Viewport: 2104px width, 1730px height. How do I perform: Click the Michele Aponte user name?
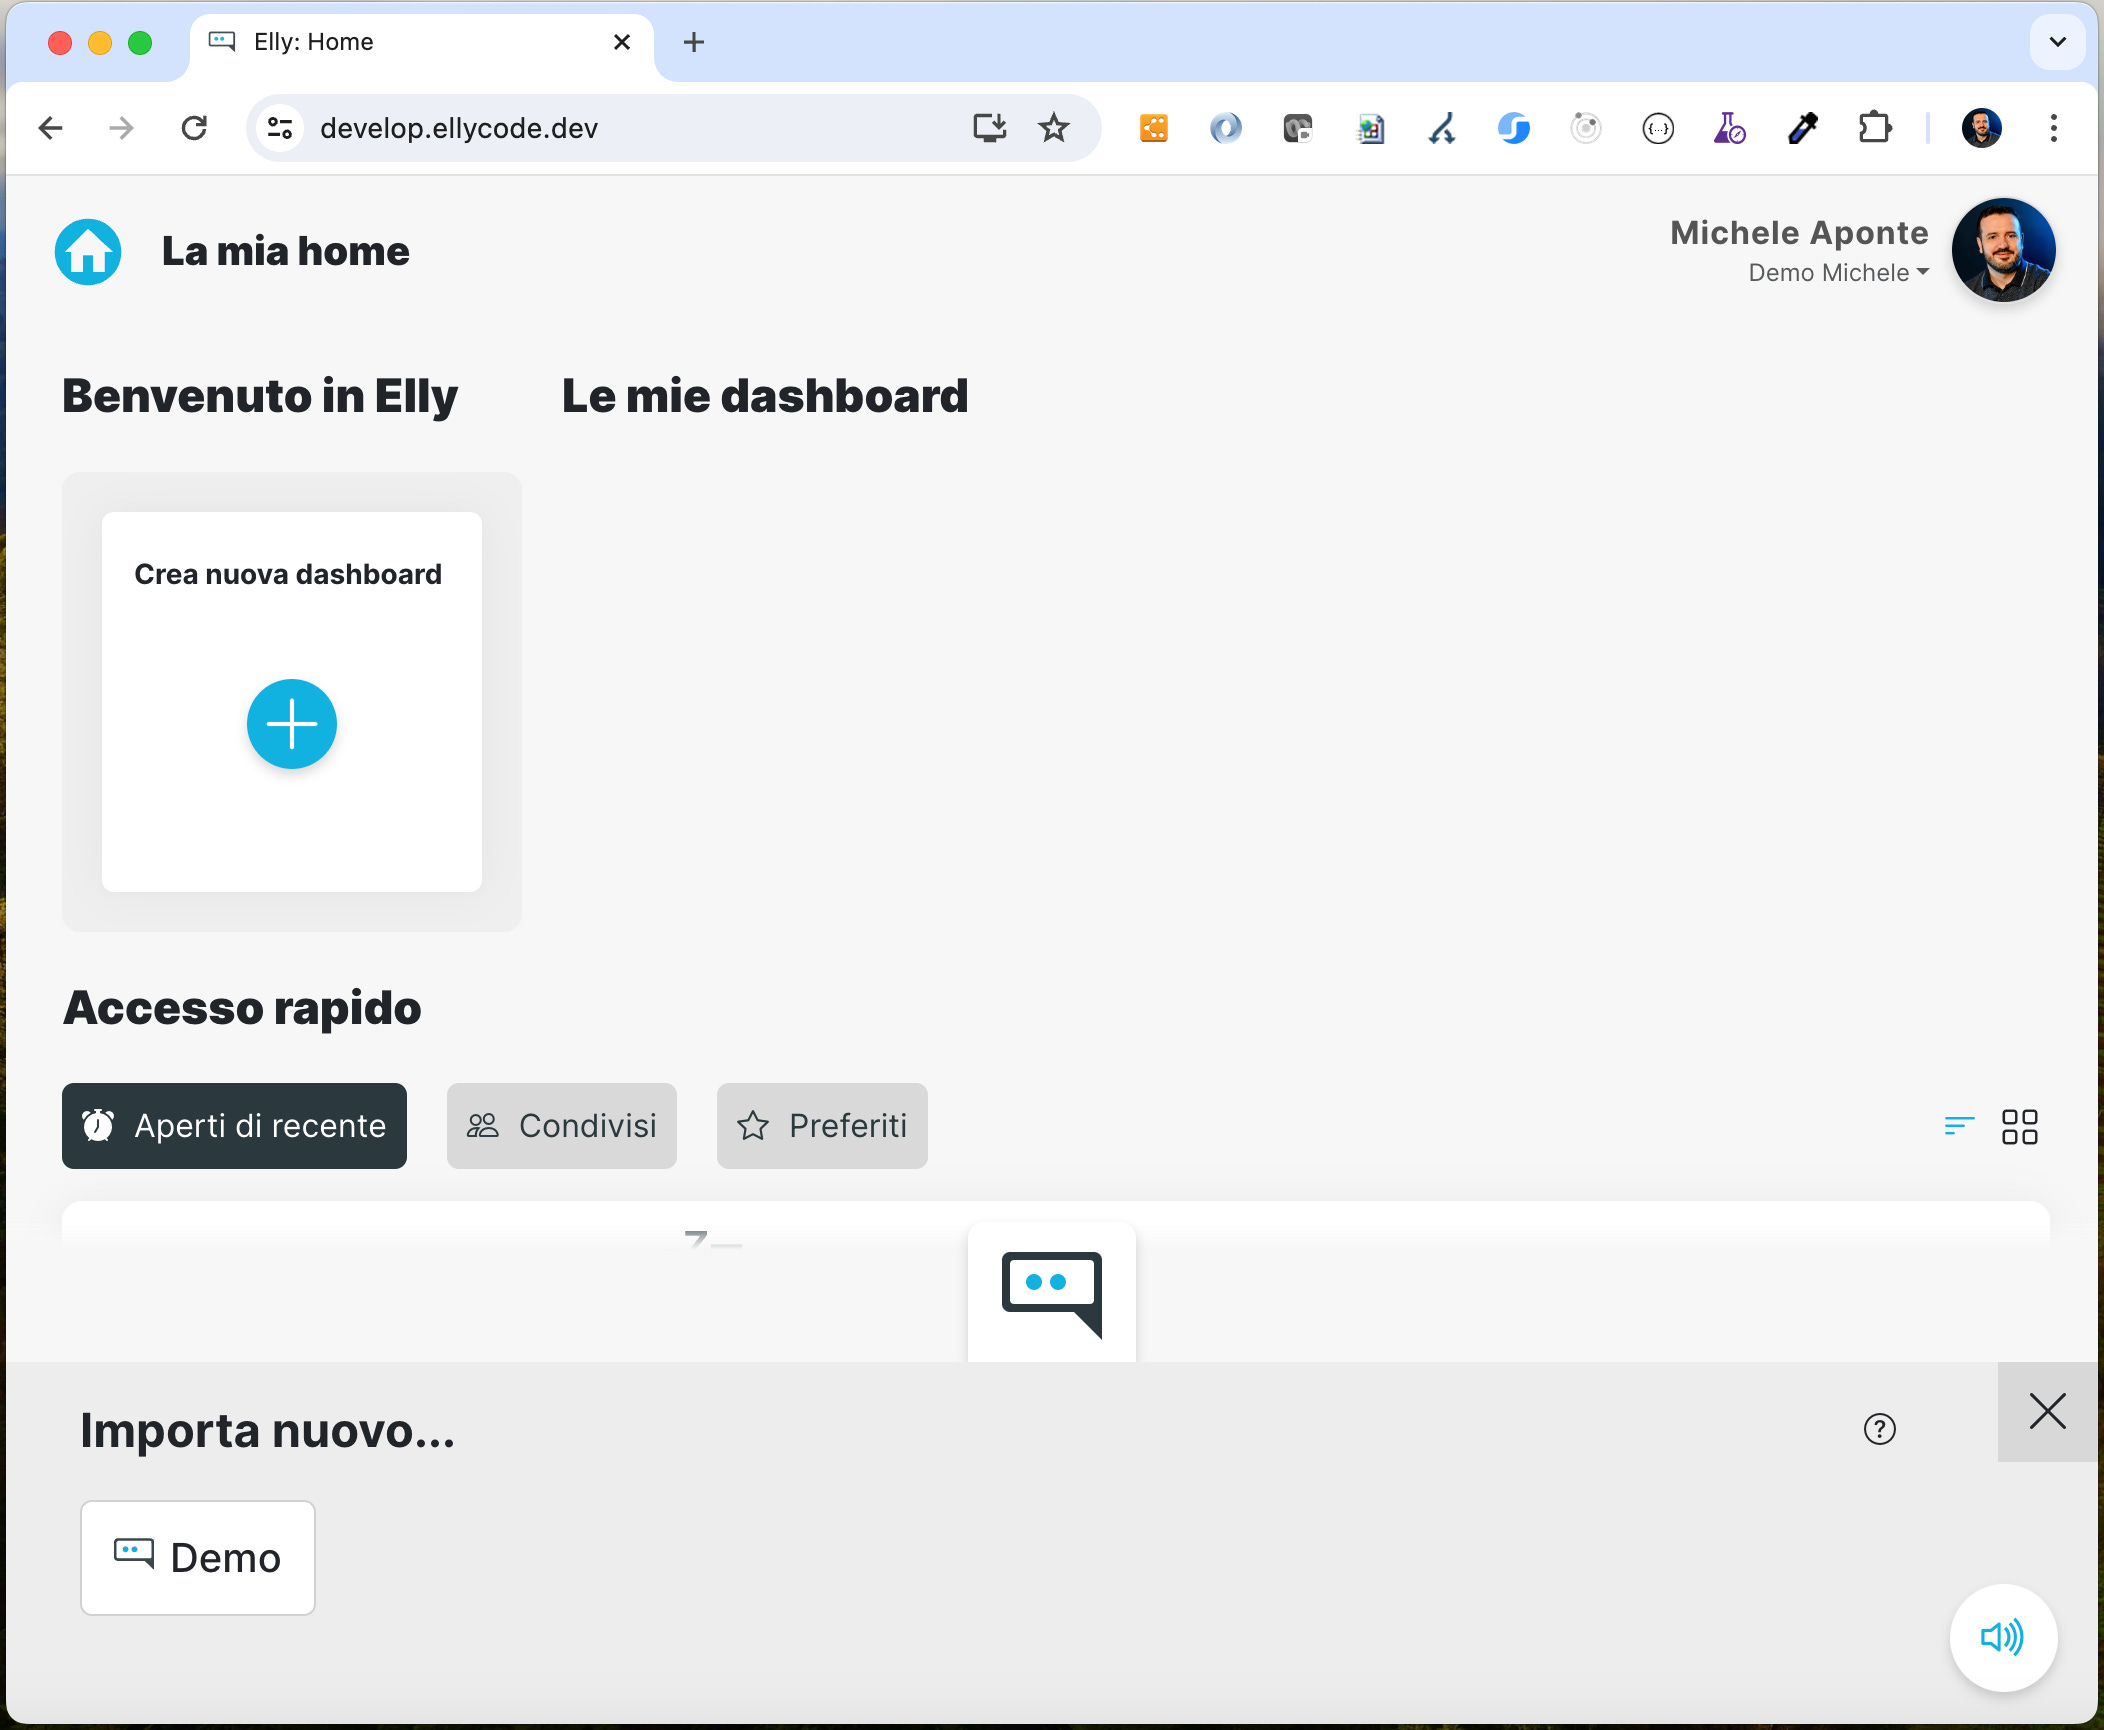coord(1799,232)
